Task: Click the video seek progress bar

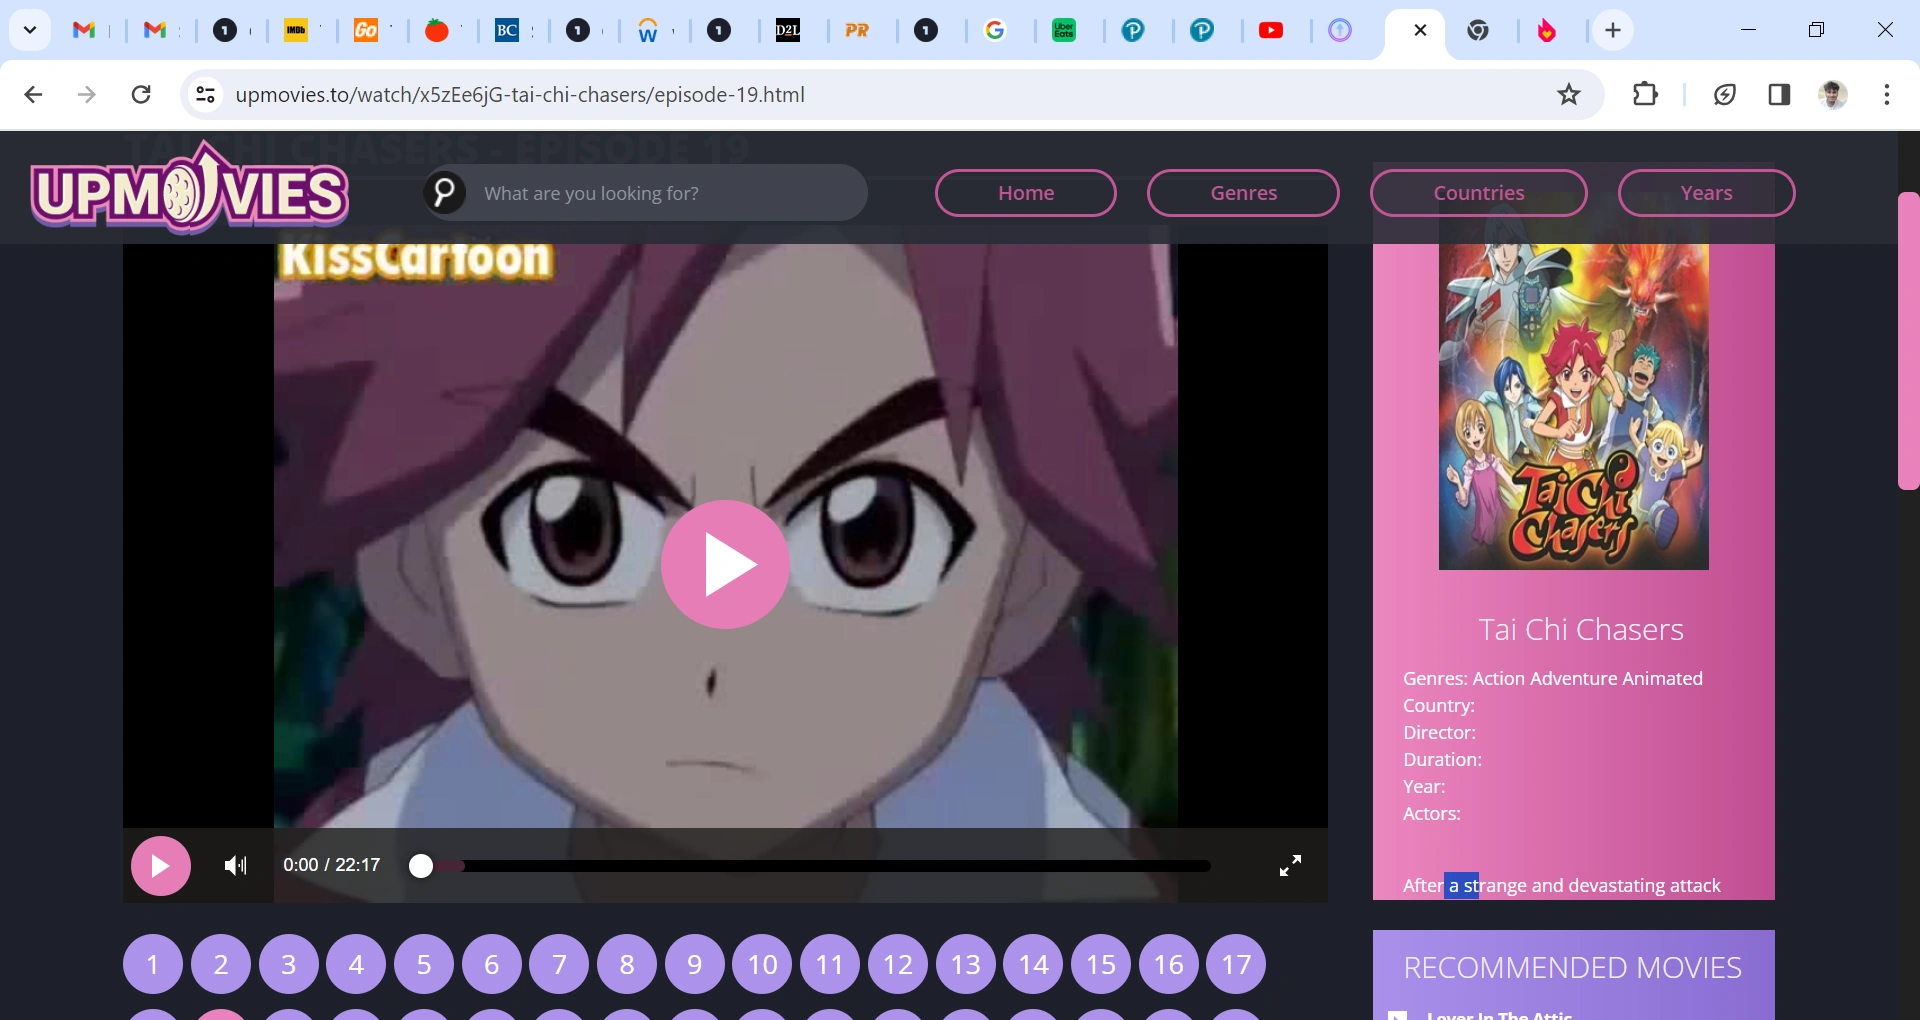Action: click(810, 865)
